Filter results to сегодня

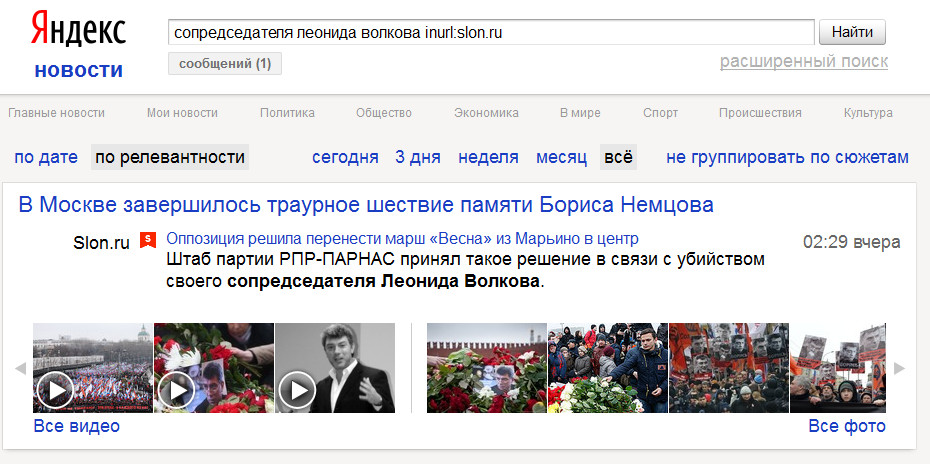[345, 157]
